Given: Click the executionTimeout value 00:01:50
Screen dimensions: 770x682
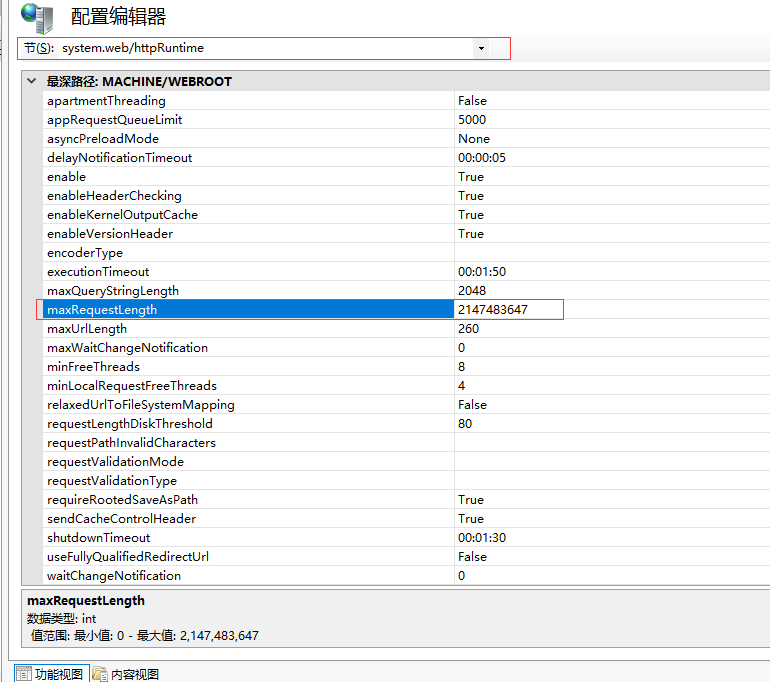Looking at the screenshot, I should tap(482, 272).
